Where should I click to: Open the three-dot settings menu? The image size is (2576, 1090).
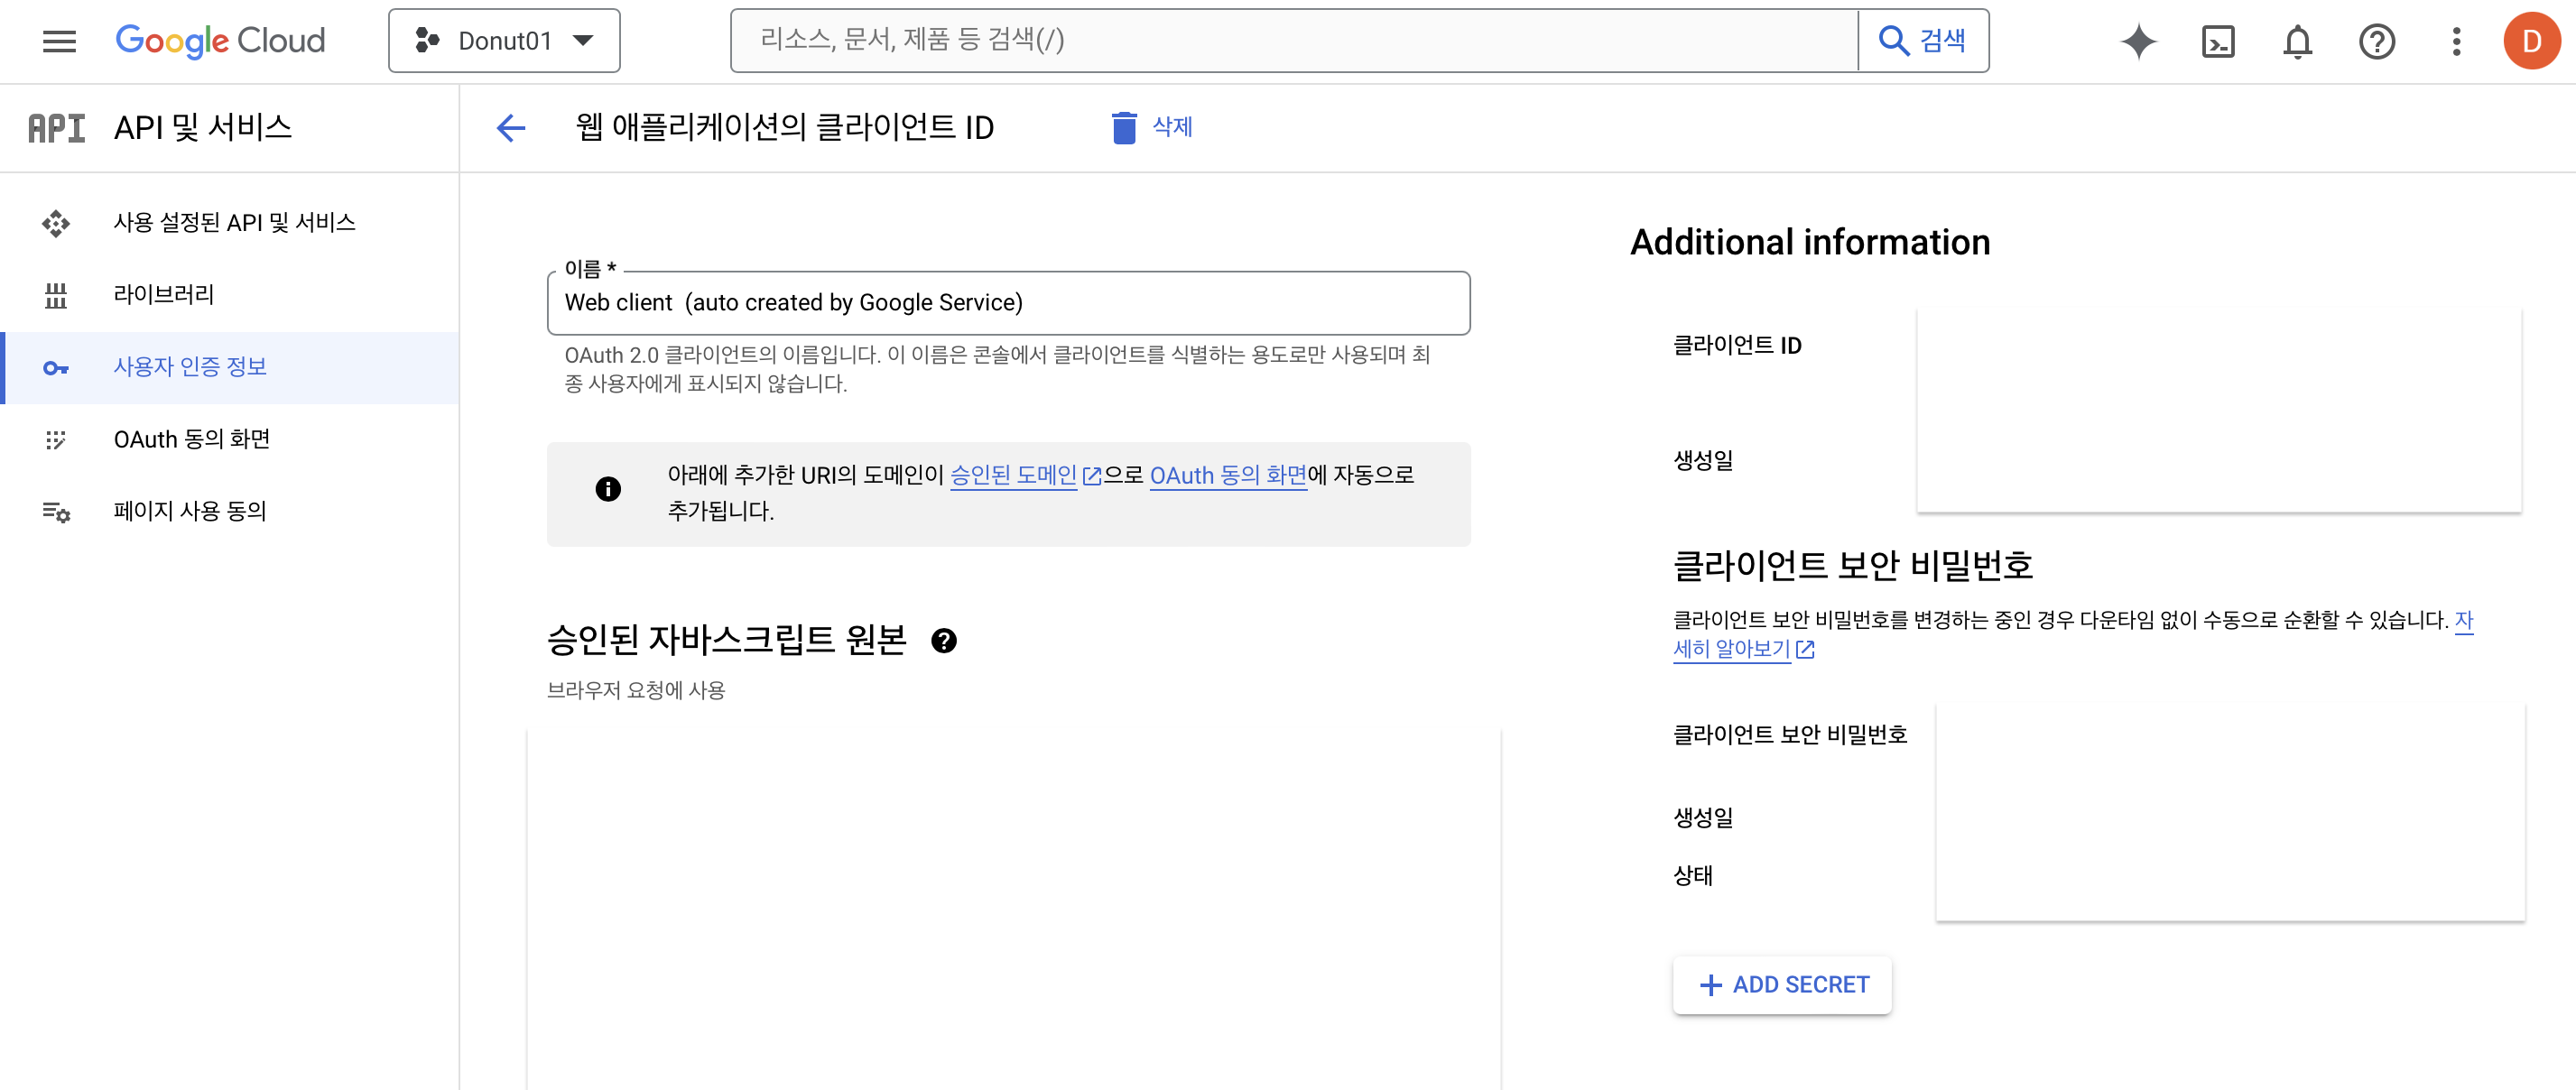tap(2456, 41)
